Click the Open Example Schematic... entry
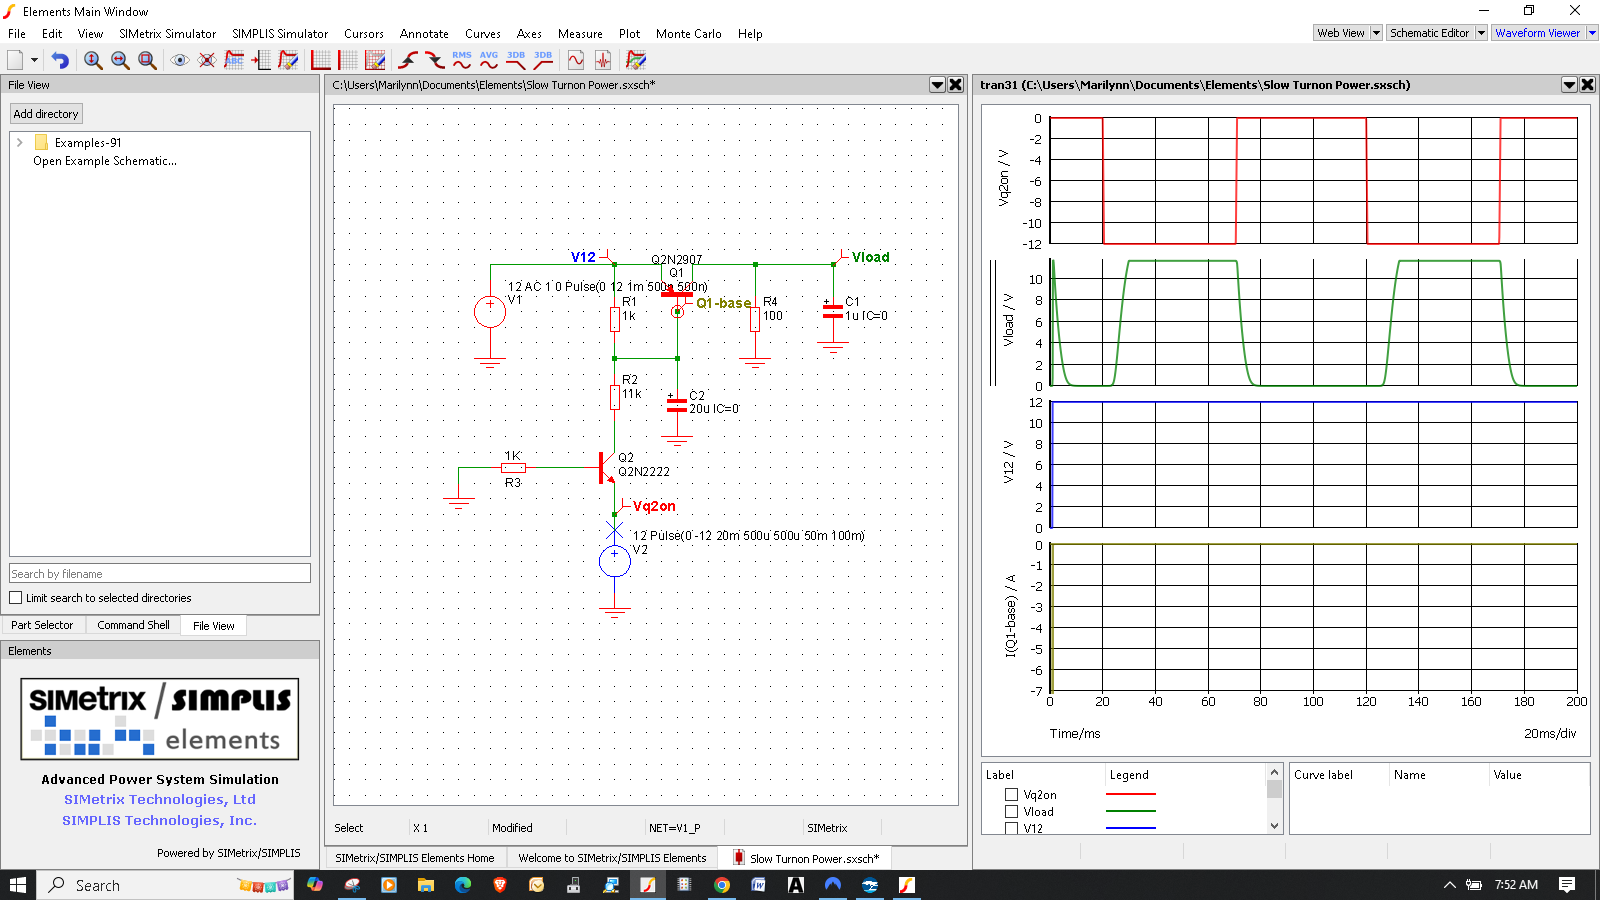1600x900 pixels. pyautogui.click(x=105, y=161)
